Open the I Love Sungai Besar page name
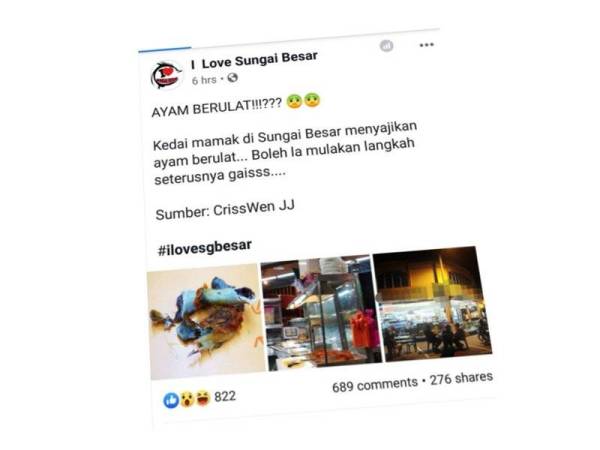The width and height of the screenshot is (600, 450). click(254, 60)
